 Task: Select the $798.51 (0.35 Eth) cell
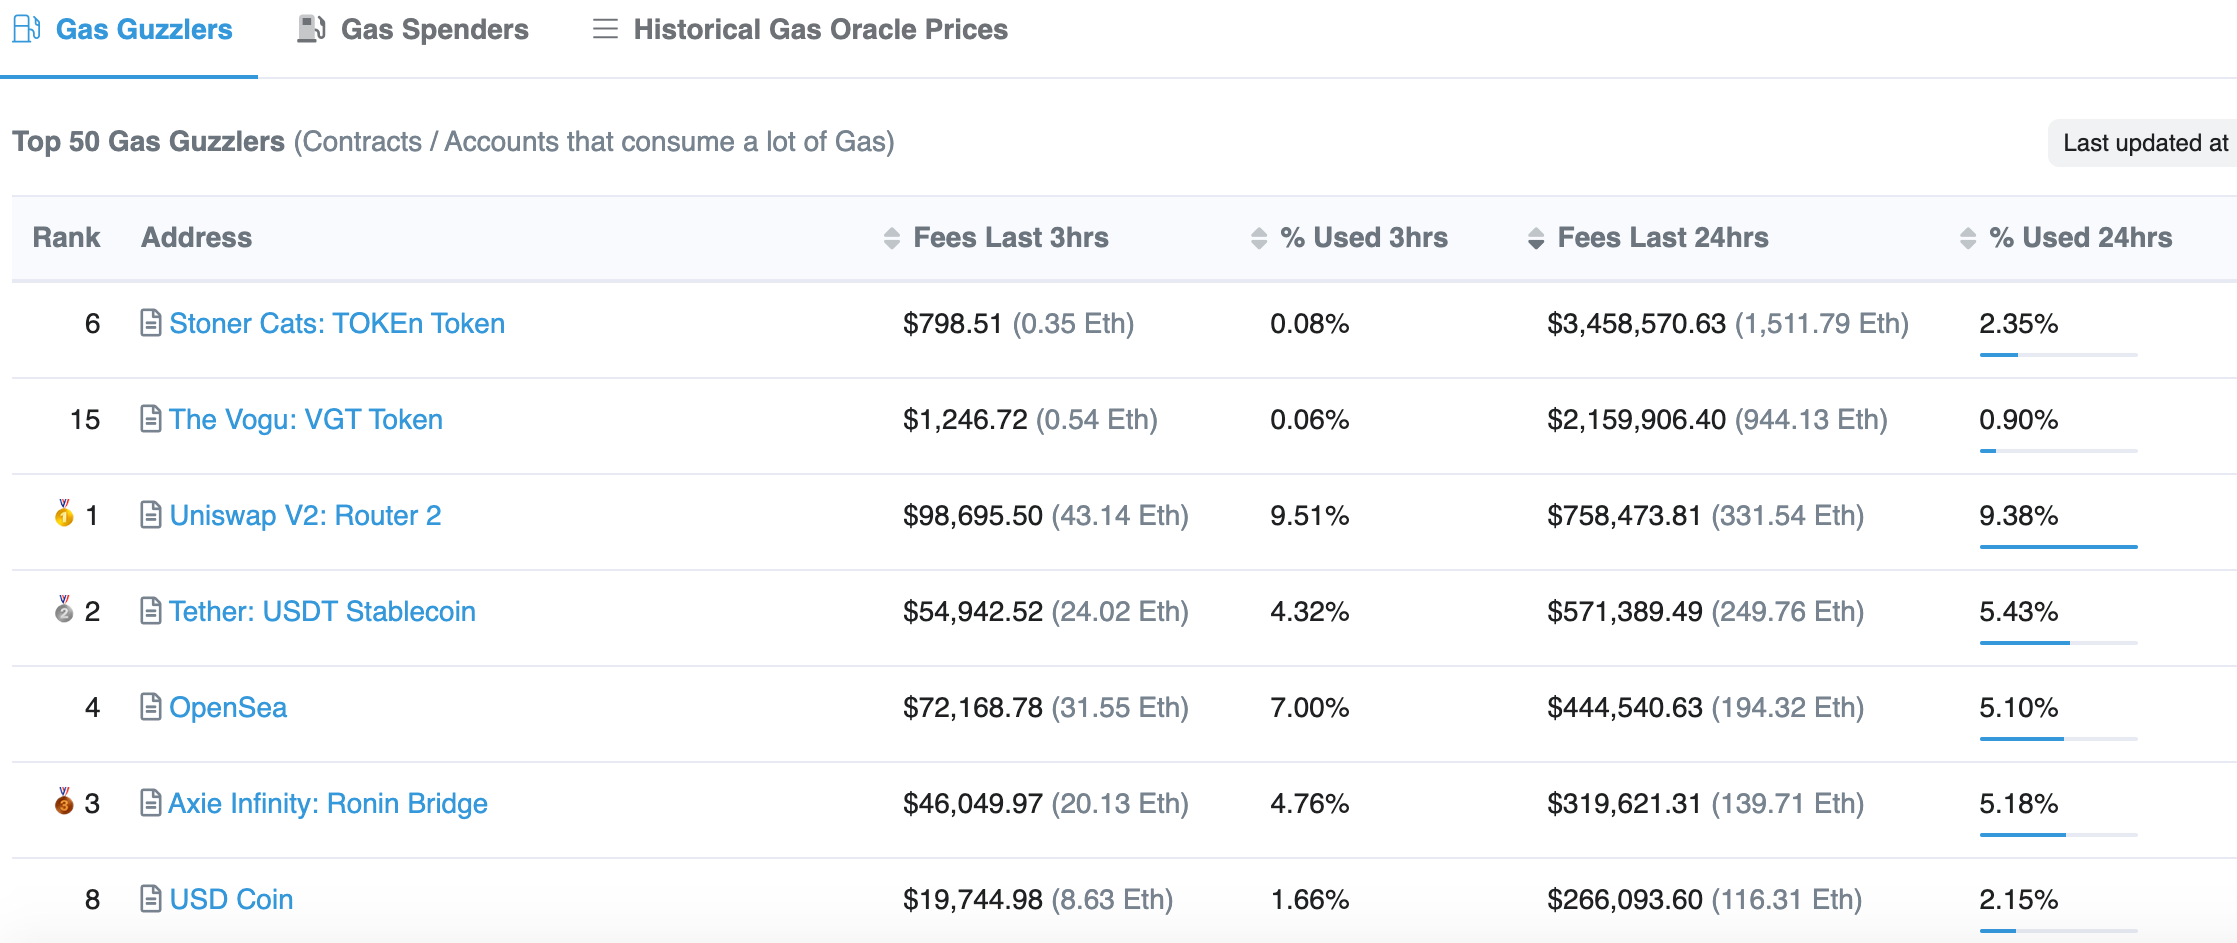pos(1018,324)
